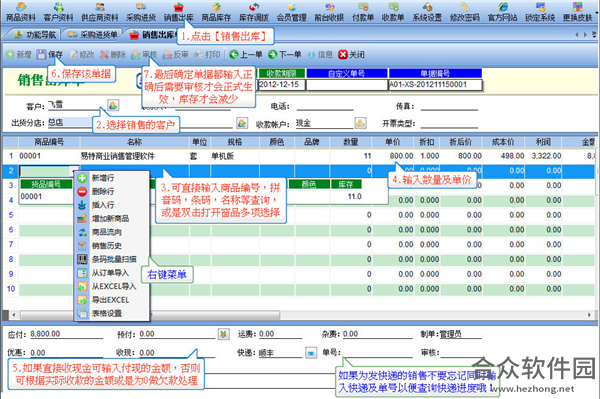Image resolution: width=600 pixels, height=399 pixels.
Task: Select 从EXCEL导入 in the context menu
Action: pyautogui.click(x=114, y=286)
